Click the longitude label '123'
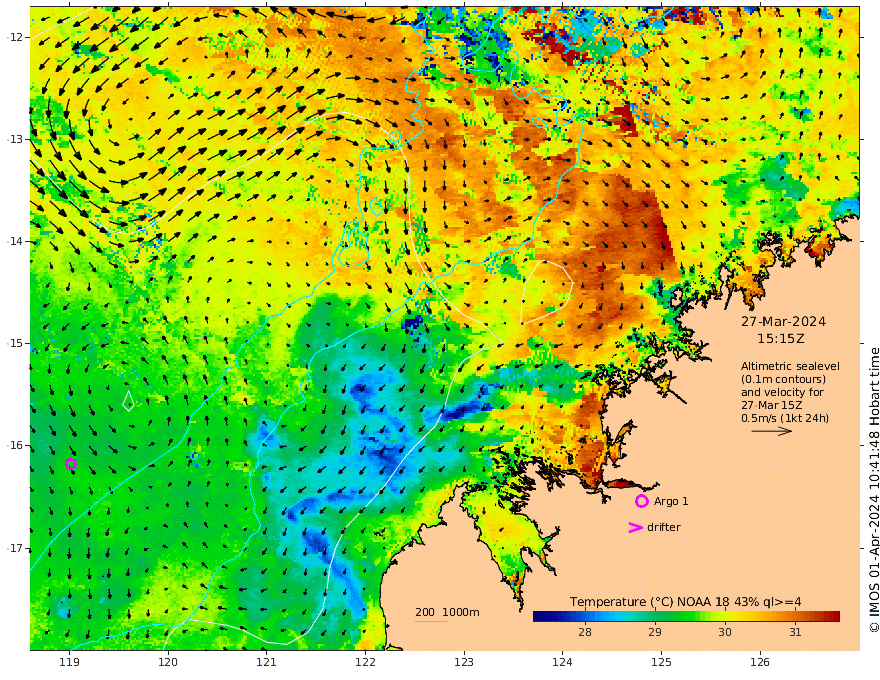880x680 pixels. pos(464,663)
